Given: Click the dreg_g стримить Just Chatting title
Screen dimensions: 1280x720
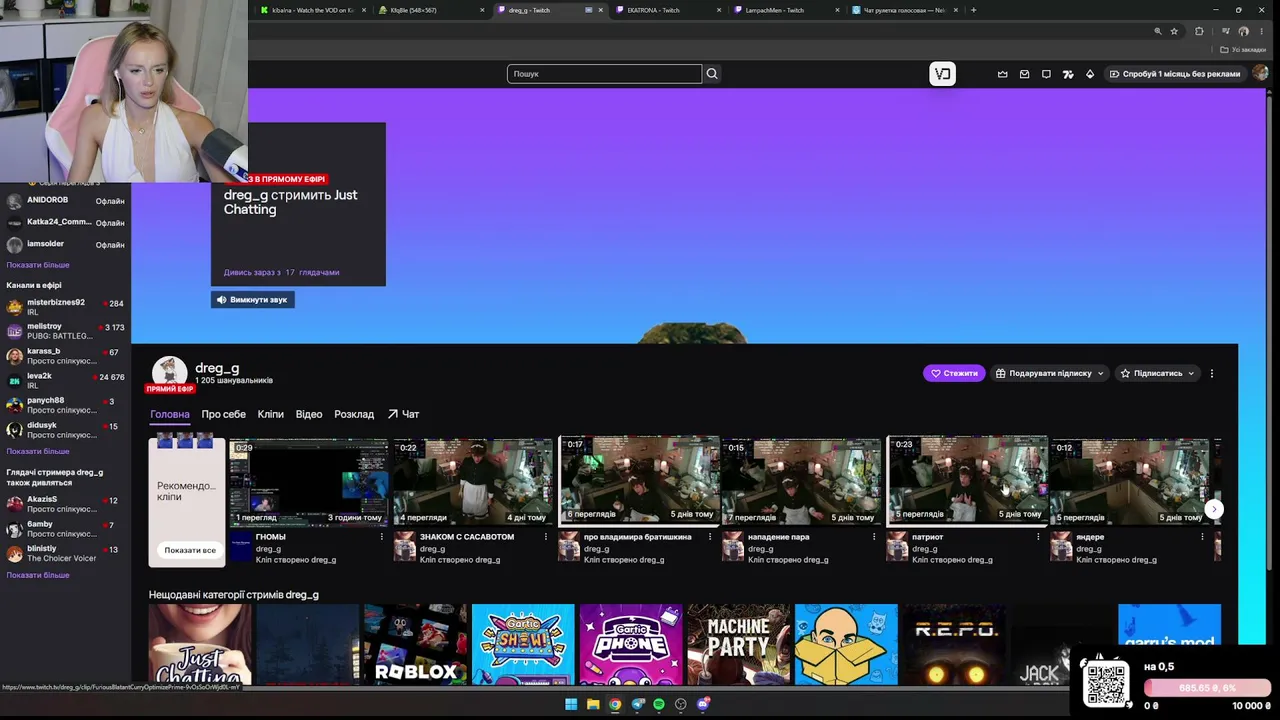Looking at the screenshot, I should coord(290,202).
